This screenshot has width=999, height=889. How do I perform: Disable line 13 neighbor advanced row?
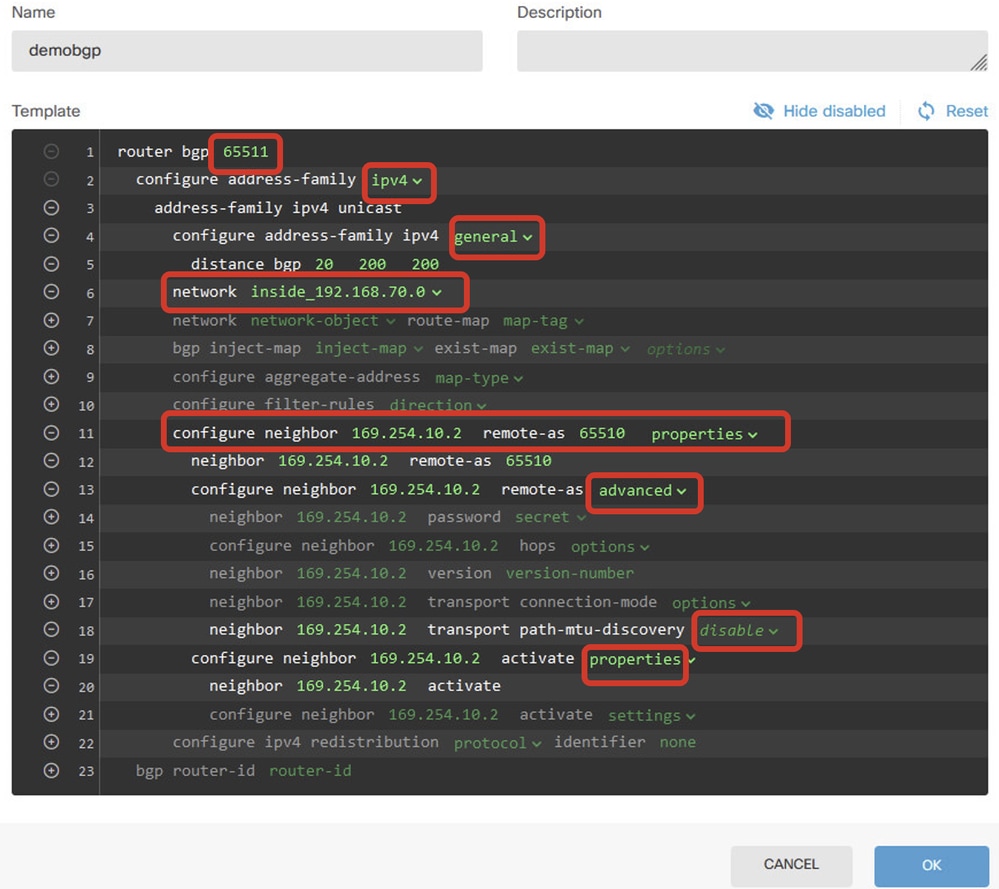[51, 489]
